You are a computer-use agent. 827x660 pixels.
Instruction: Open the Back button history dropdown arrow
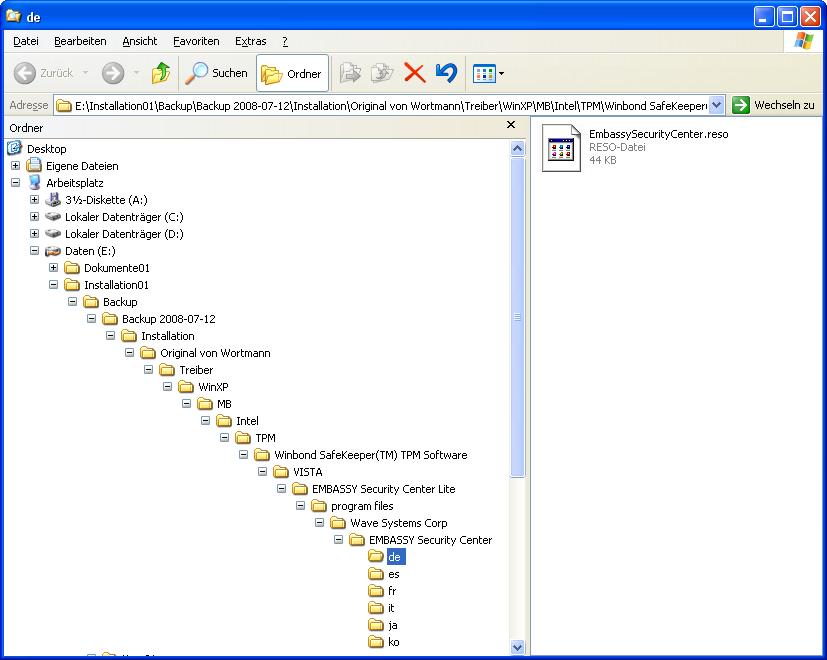(85, 73)
